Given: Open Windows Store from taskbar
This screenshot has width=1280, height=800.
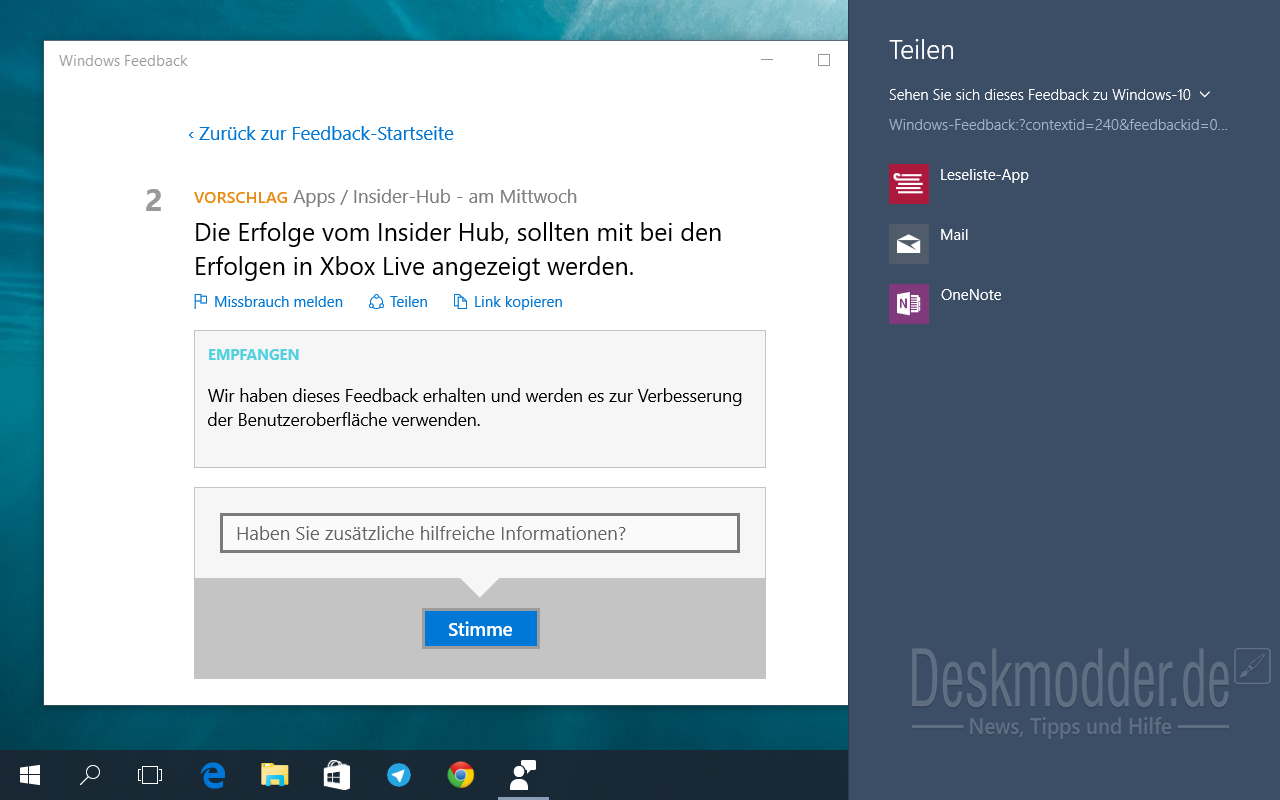Looking at the screenshot, I should pos(336,775).
